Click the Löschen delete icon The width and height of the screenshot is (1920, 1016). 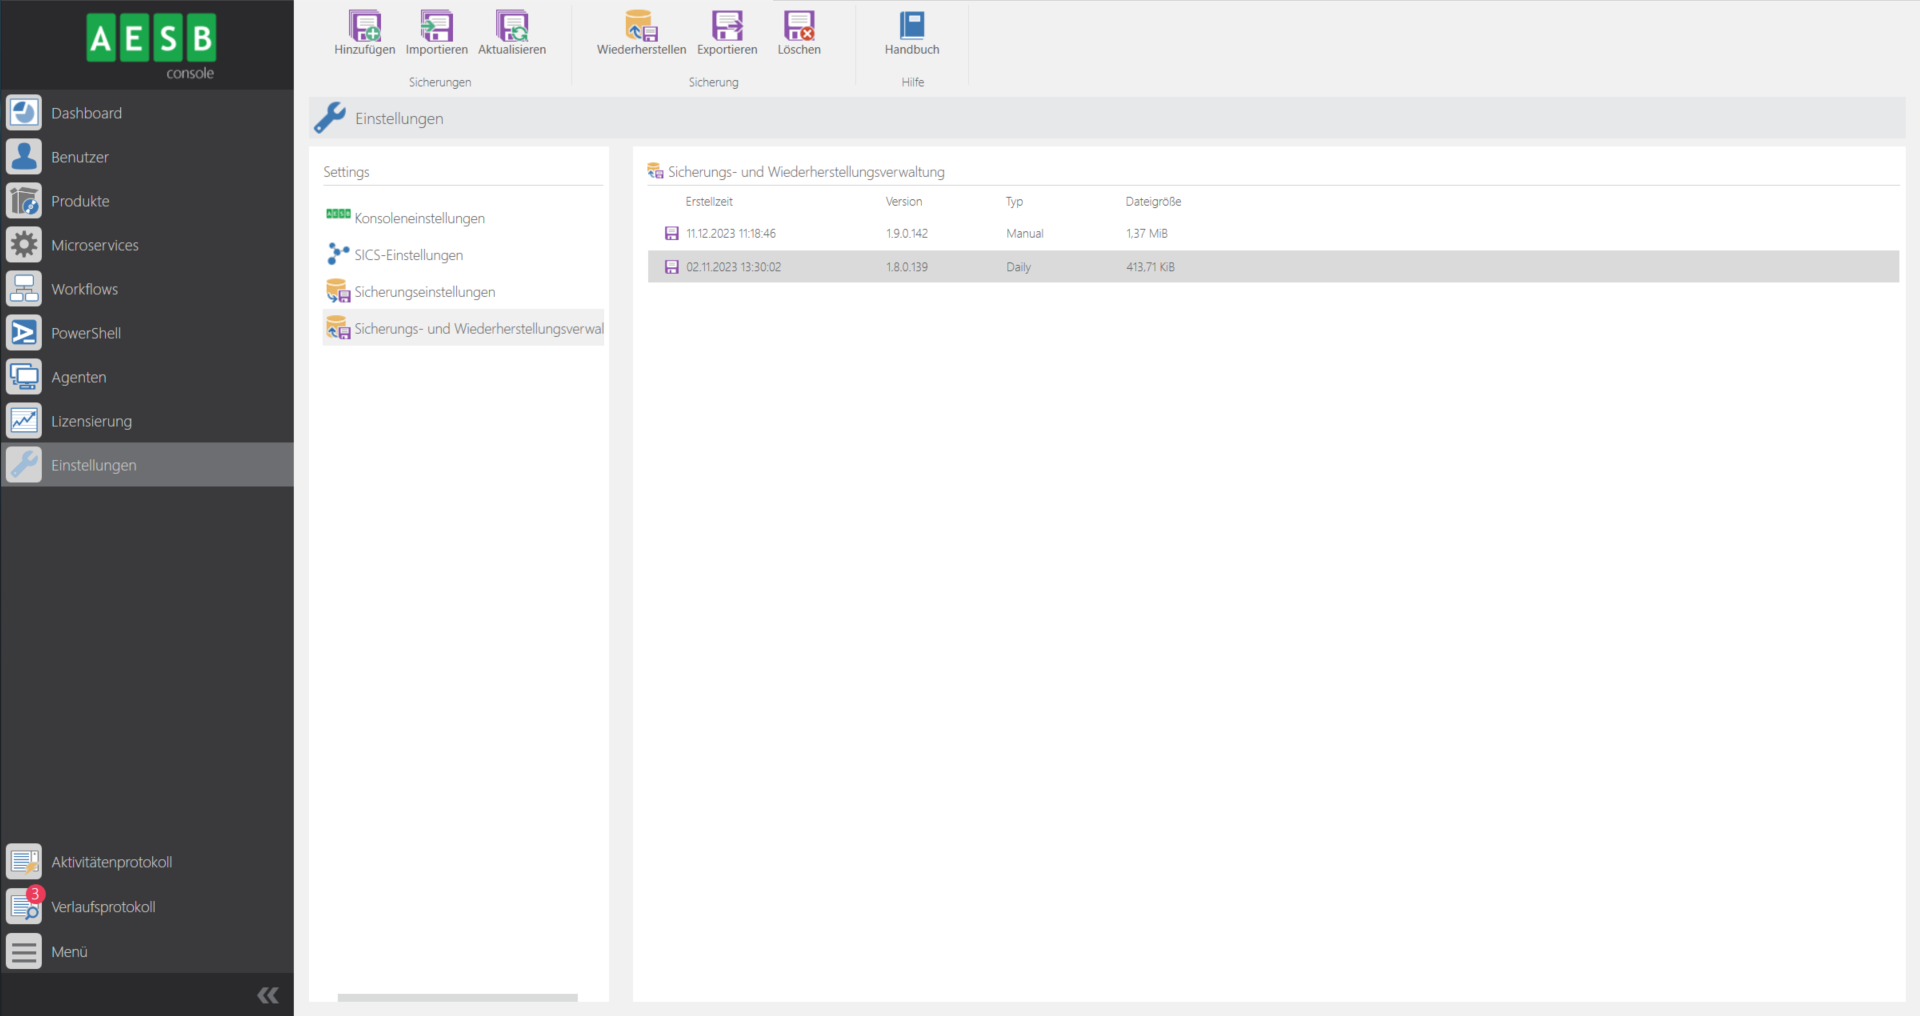(x=799, y=27)
